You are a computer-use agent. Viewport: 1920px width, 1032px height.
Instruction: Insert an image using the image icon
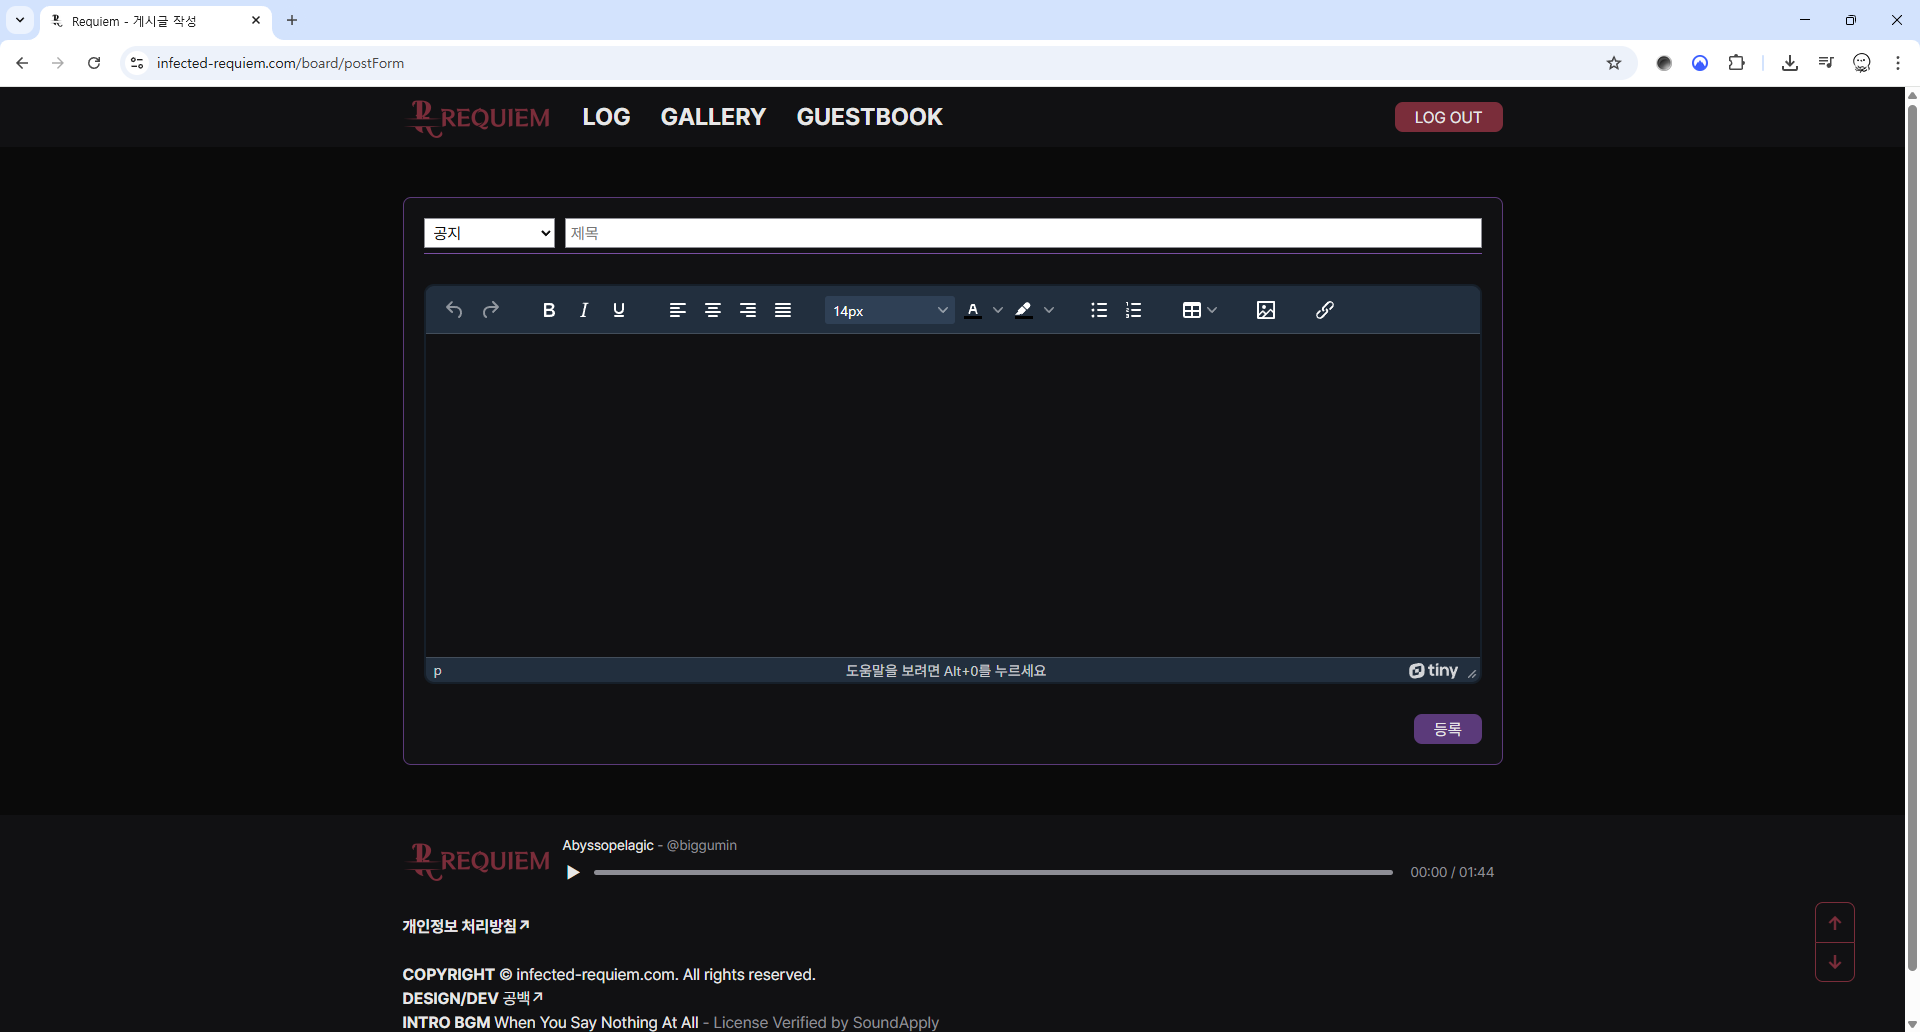pyautogui.click(x=1265, y=310)
